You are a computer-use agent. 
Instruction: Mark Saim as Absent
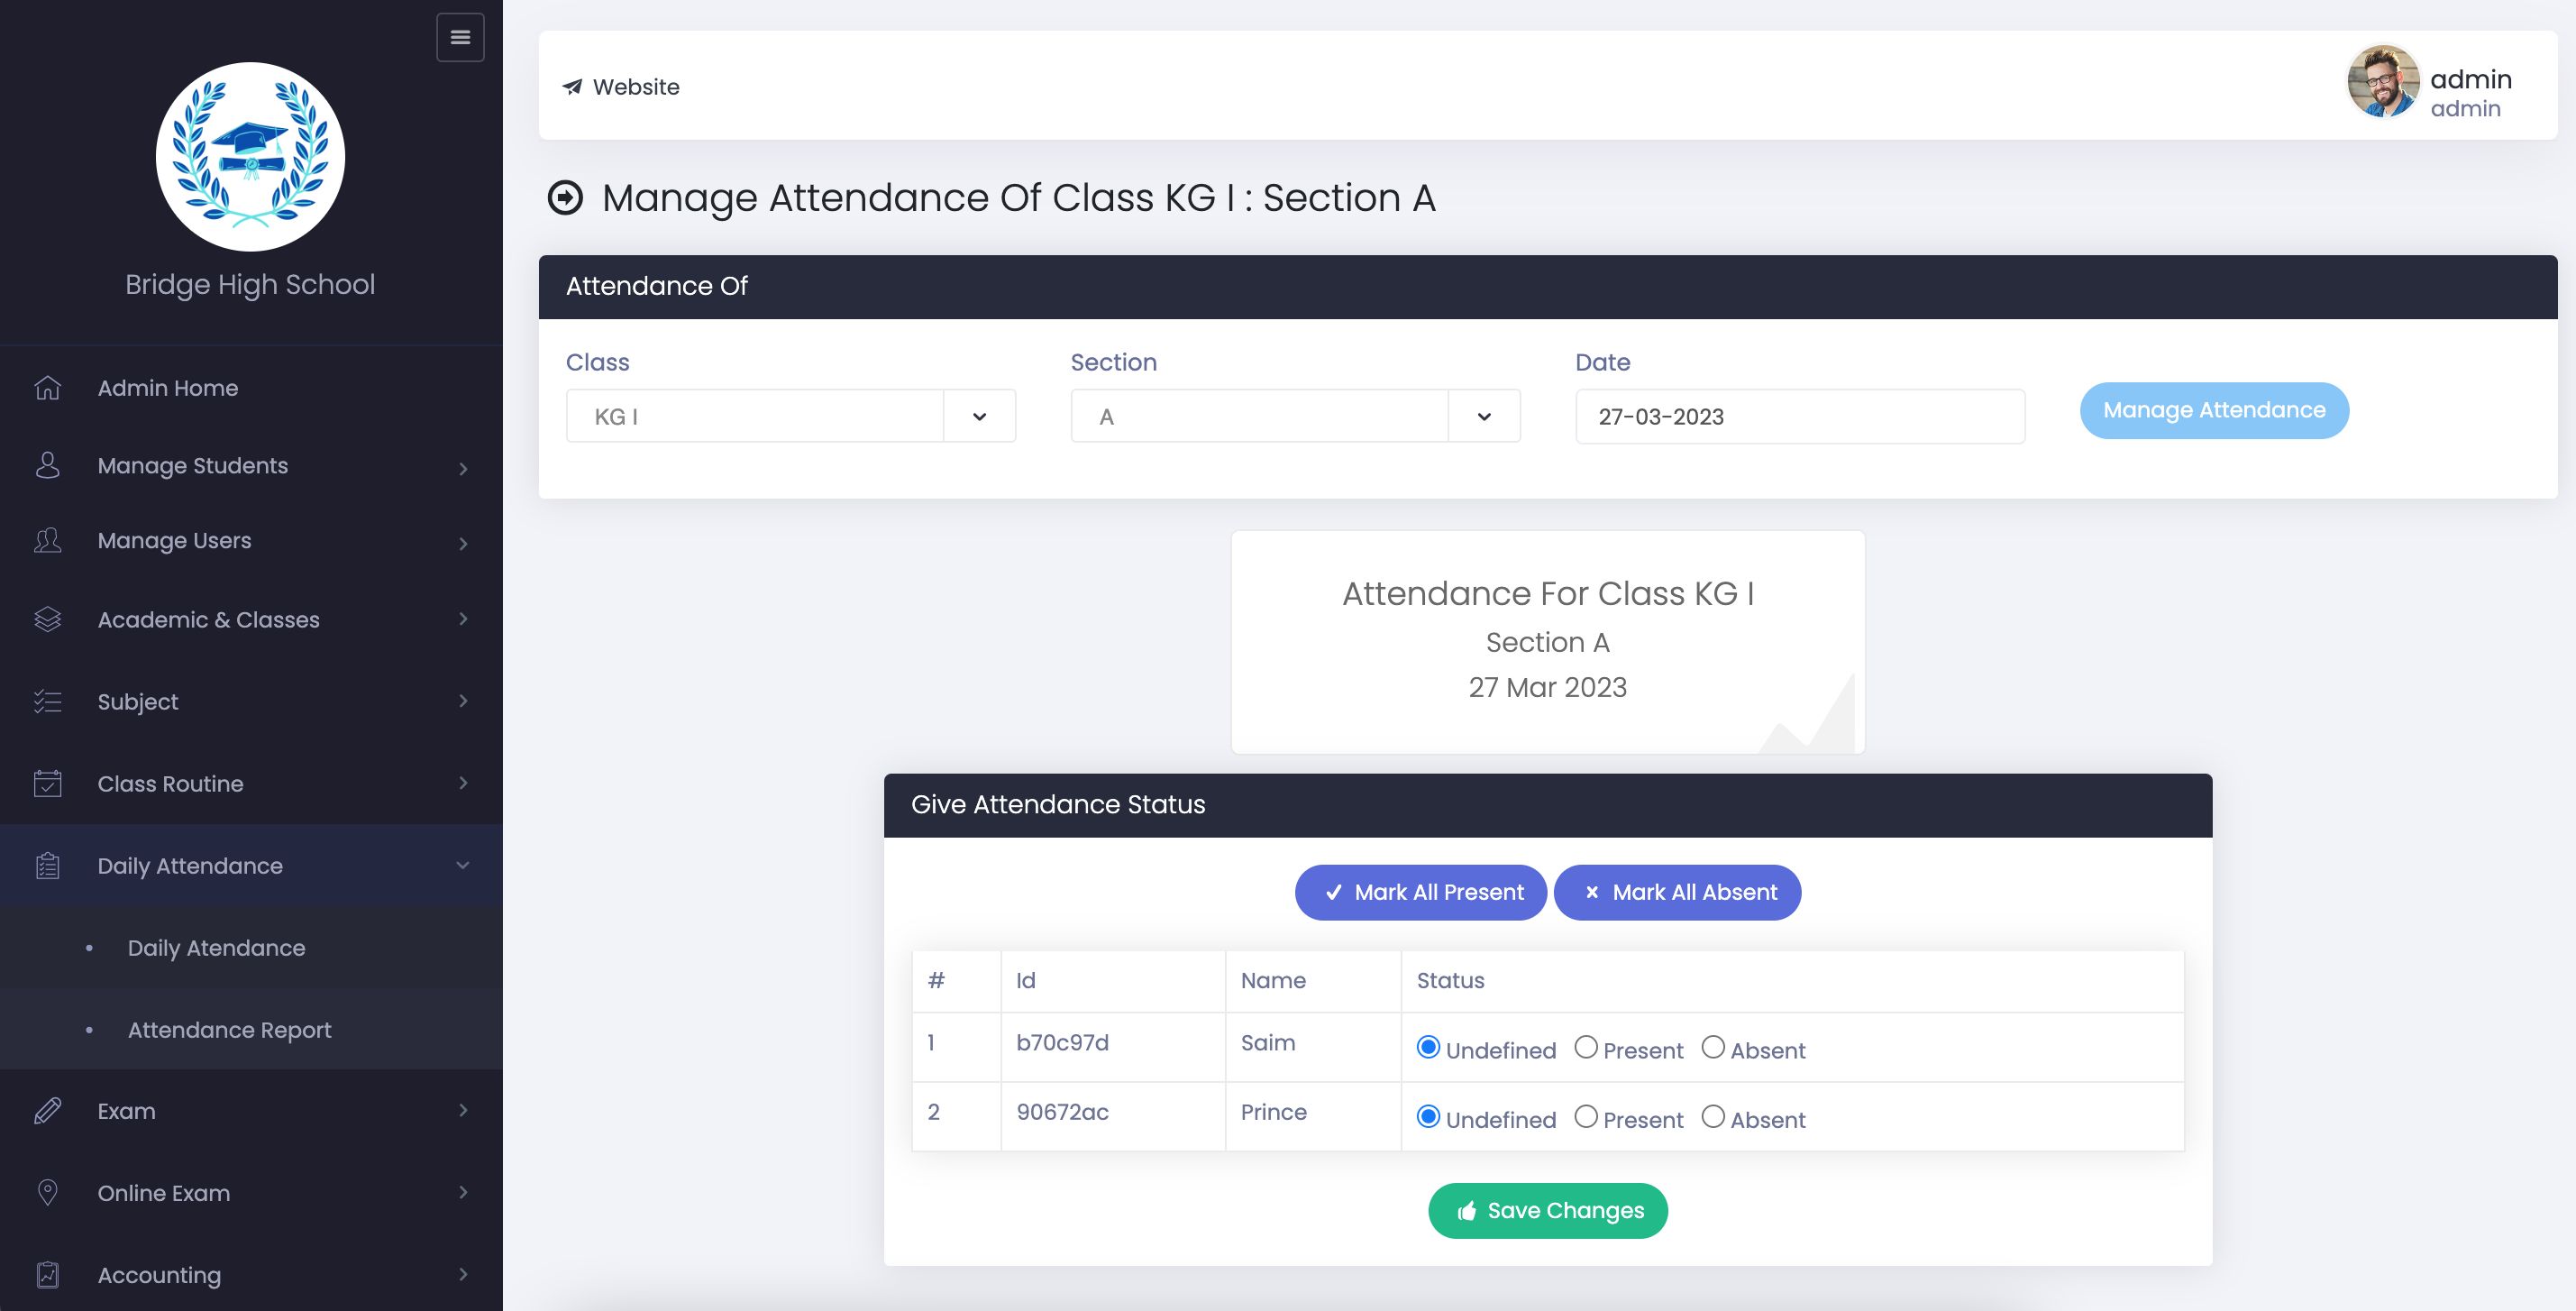click(x=1713, y=1048)
